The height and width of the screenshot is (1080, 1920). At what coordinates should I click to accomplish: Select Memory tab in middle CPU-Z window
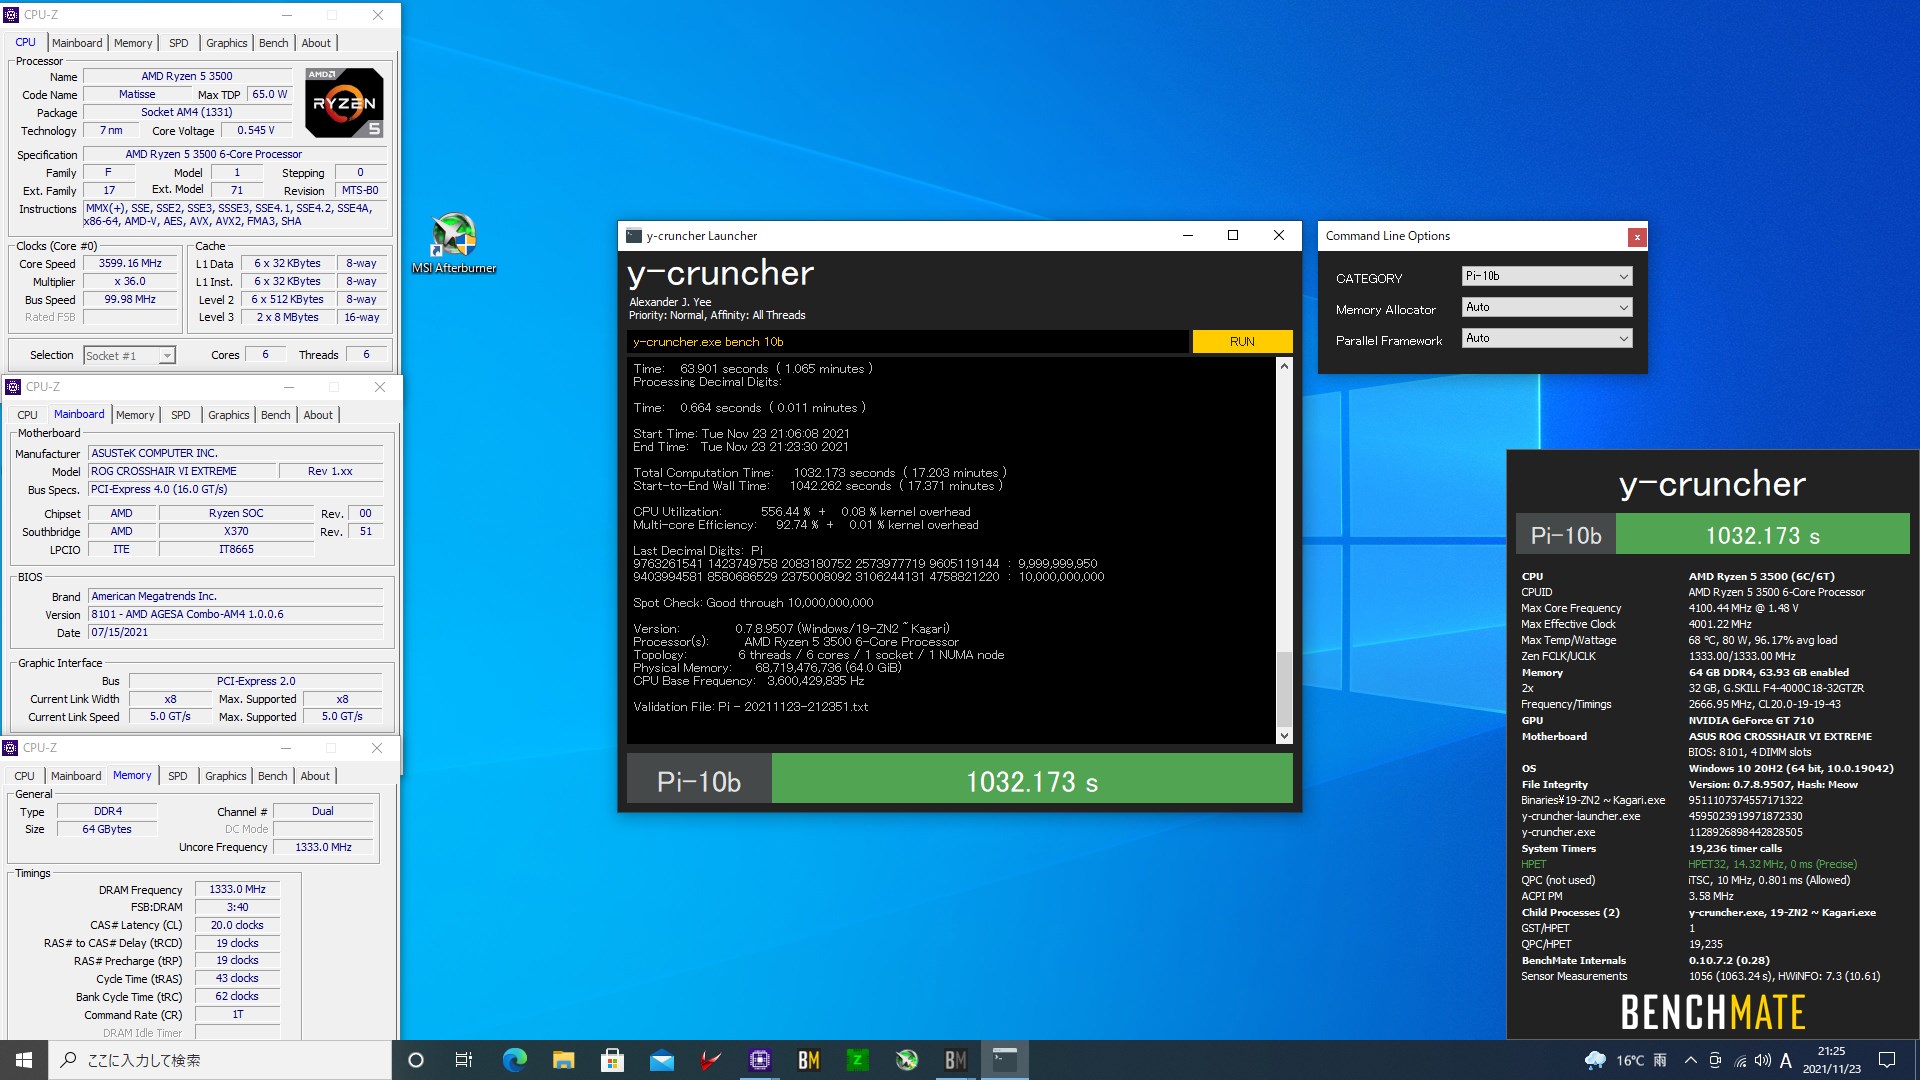tap(135, 415)
